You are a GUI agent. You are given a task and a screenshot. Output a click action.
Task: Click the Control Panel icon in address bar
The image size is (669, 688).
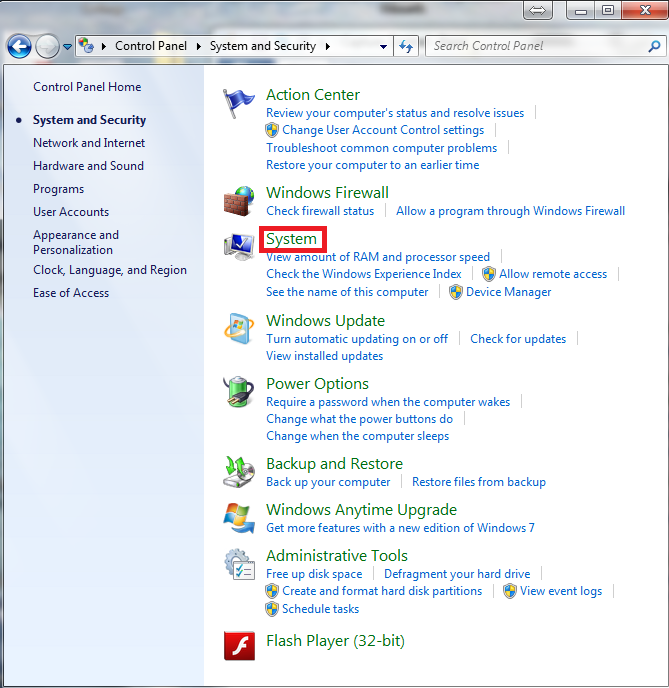click(86, 45)
